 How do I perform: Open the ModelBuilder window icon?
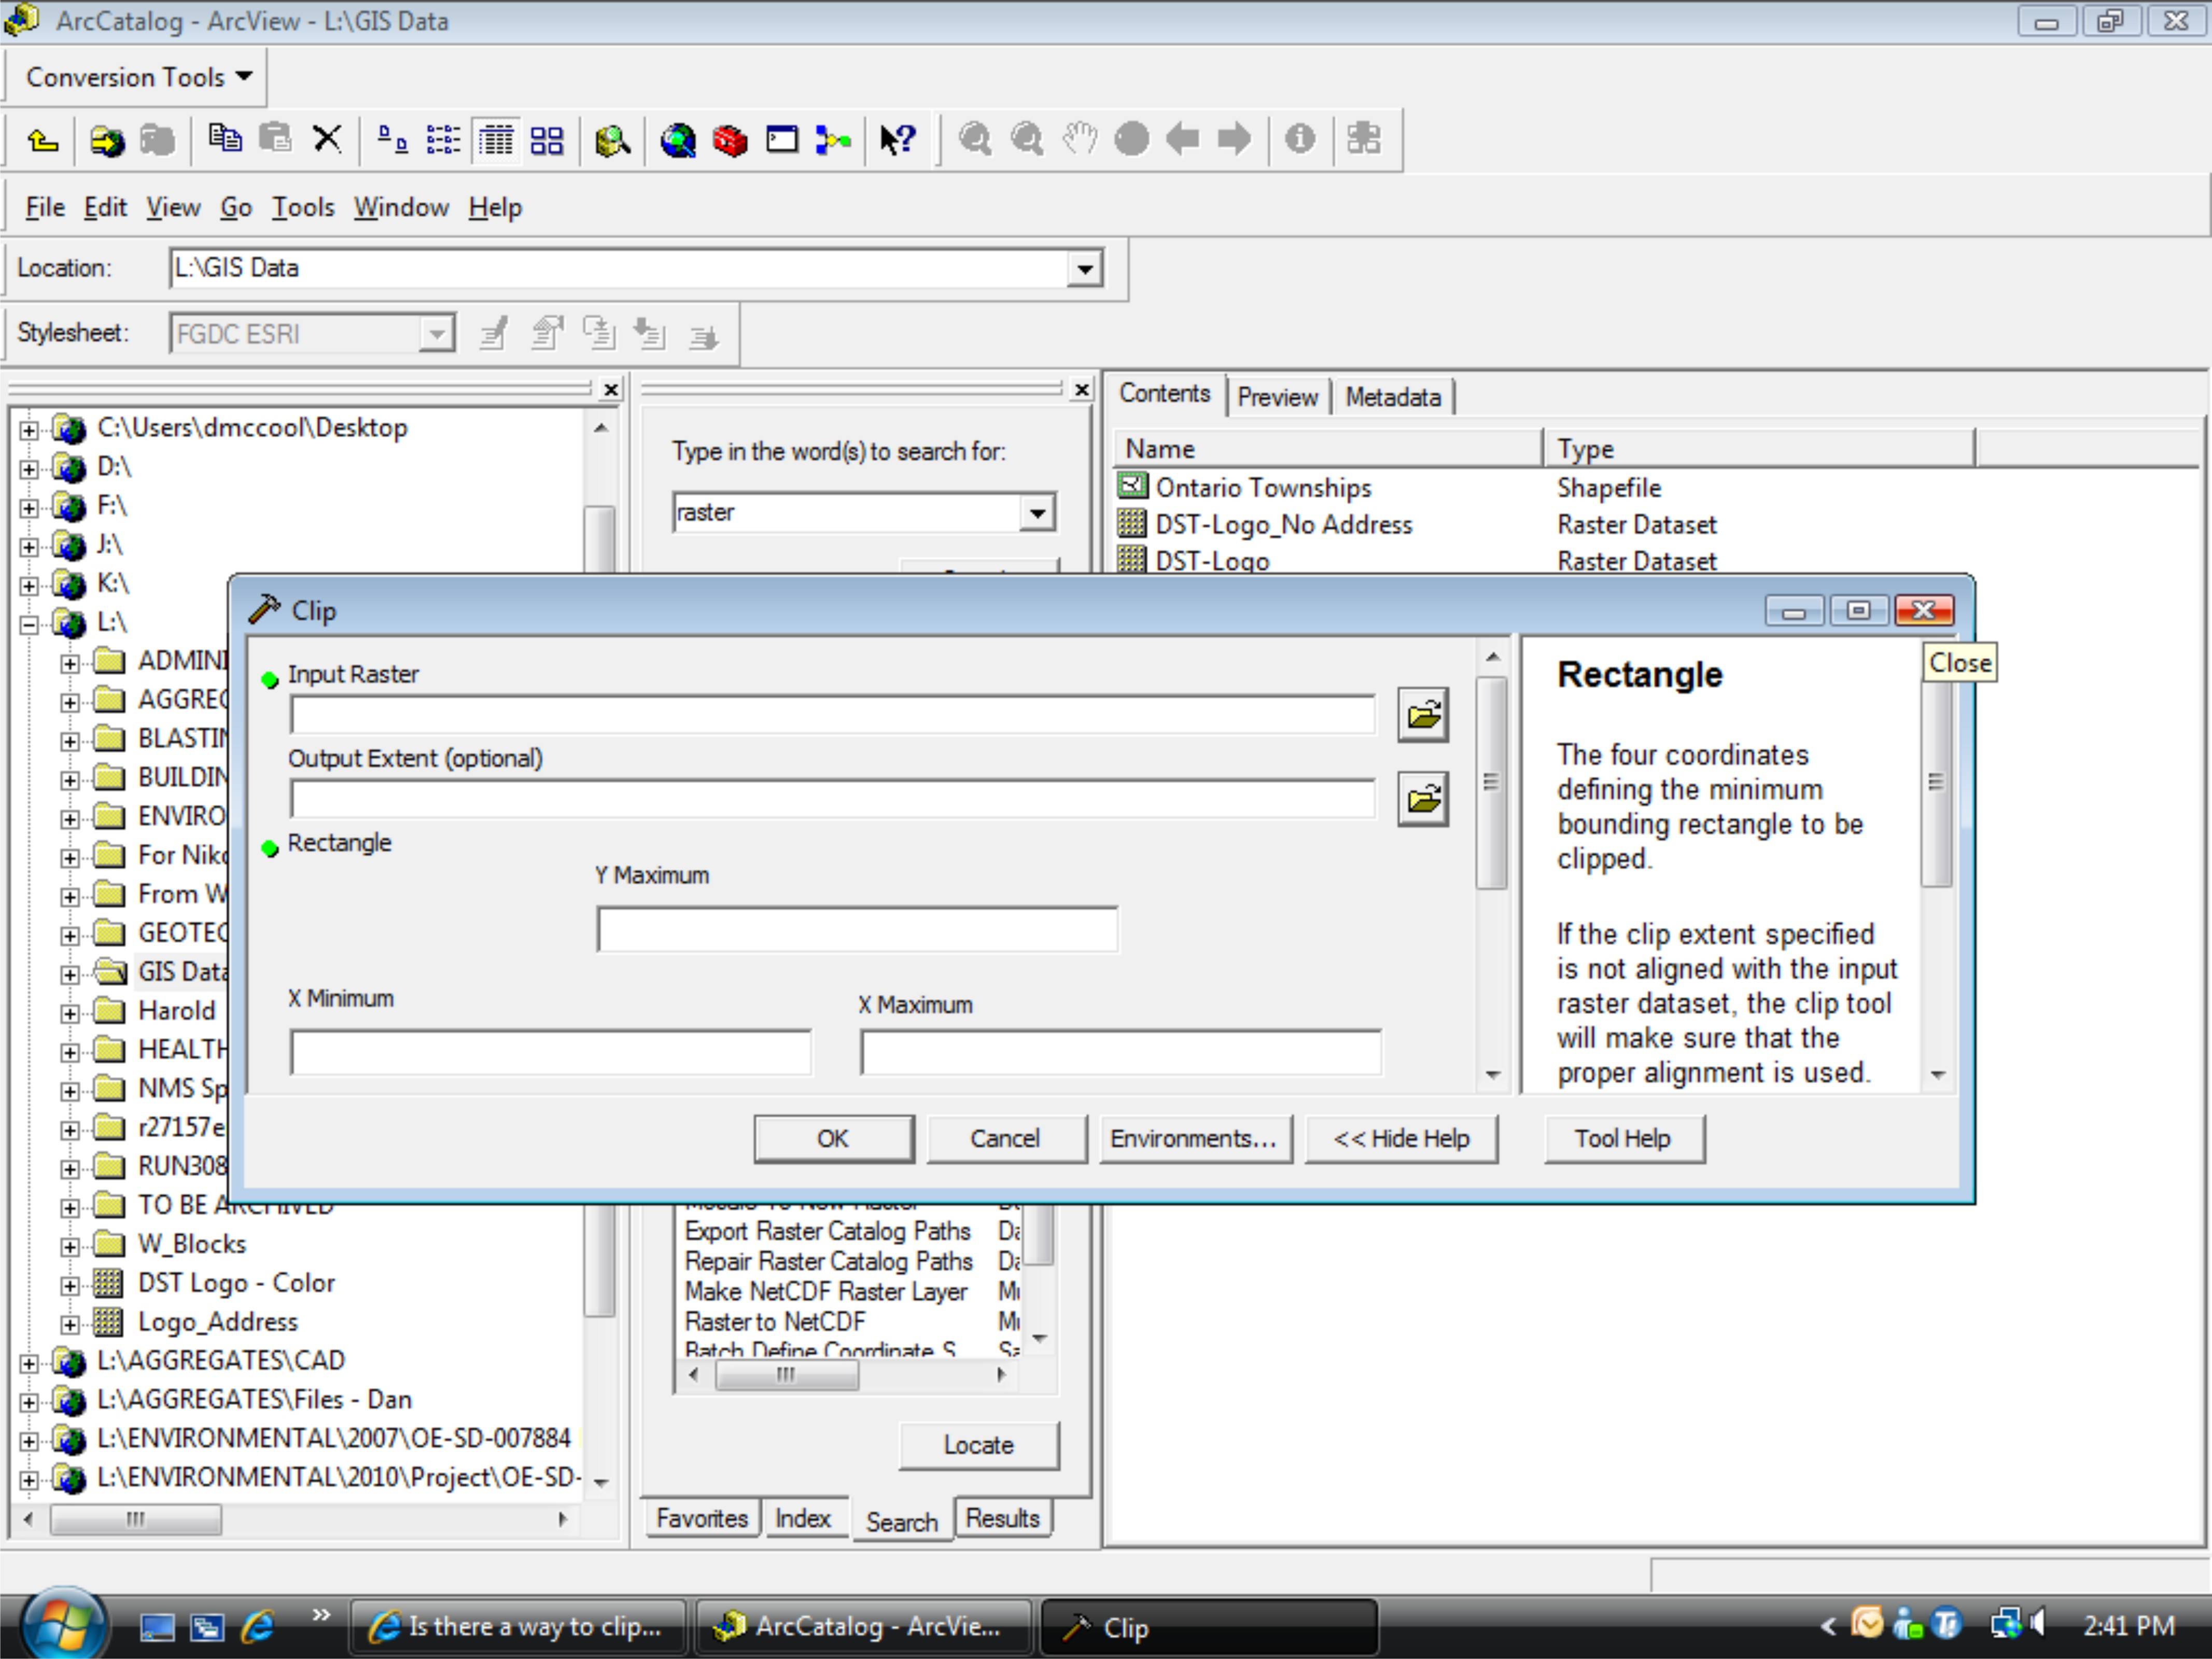(x=833, y=140)
